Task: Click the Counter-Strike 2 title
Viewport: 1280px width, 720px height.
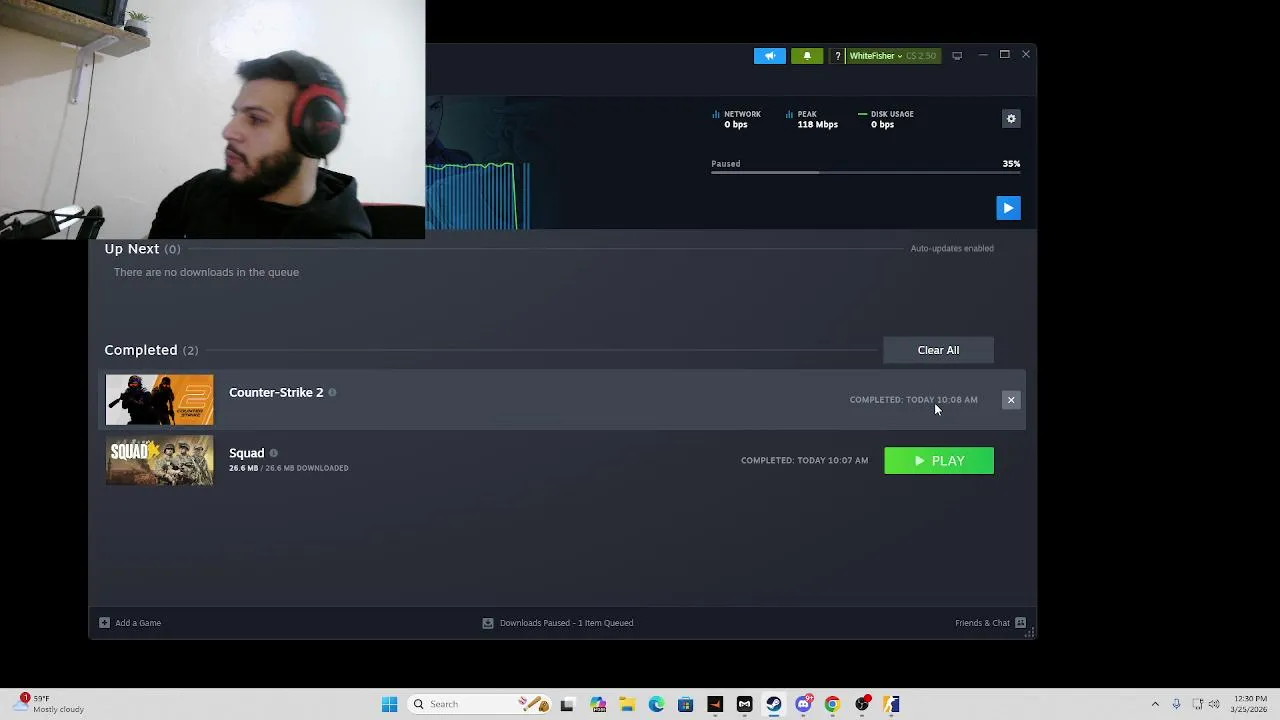Action: coord(276,392)
